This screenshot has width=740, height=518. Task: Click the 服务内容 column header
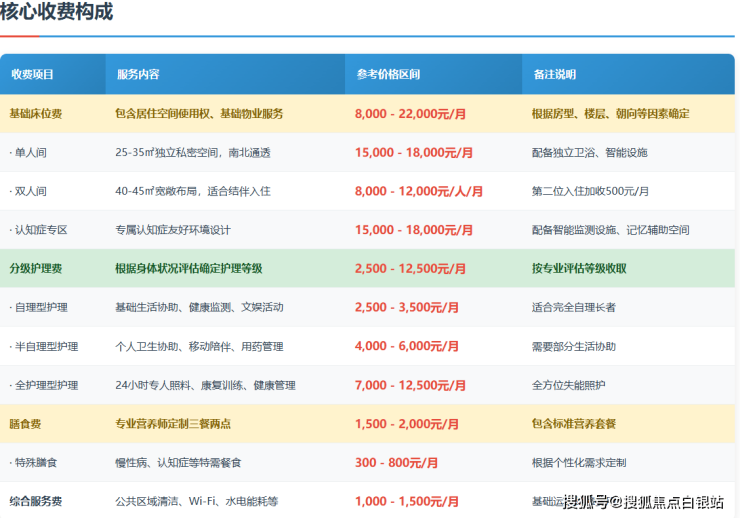click(x=138, y=75)
